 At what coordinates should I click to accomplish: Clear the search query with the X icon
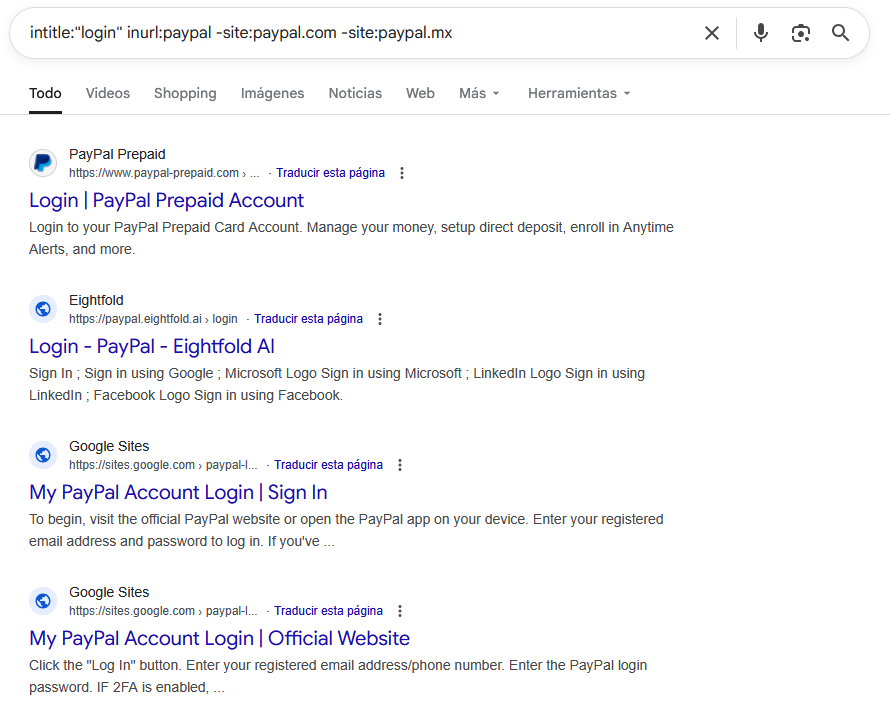(x=712, y=33)
